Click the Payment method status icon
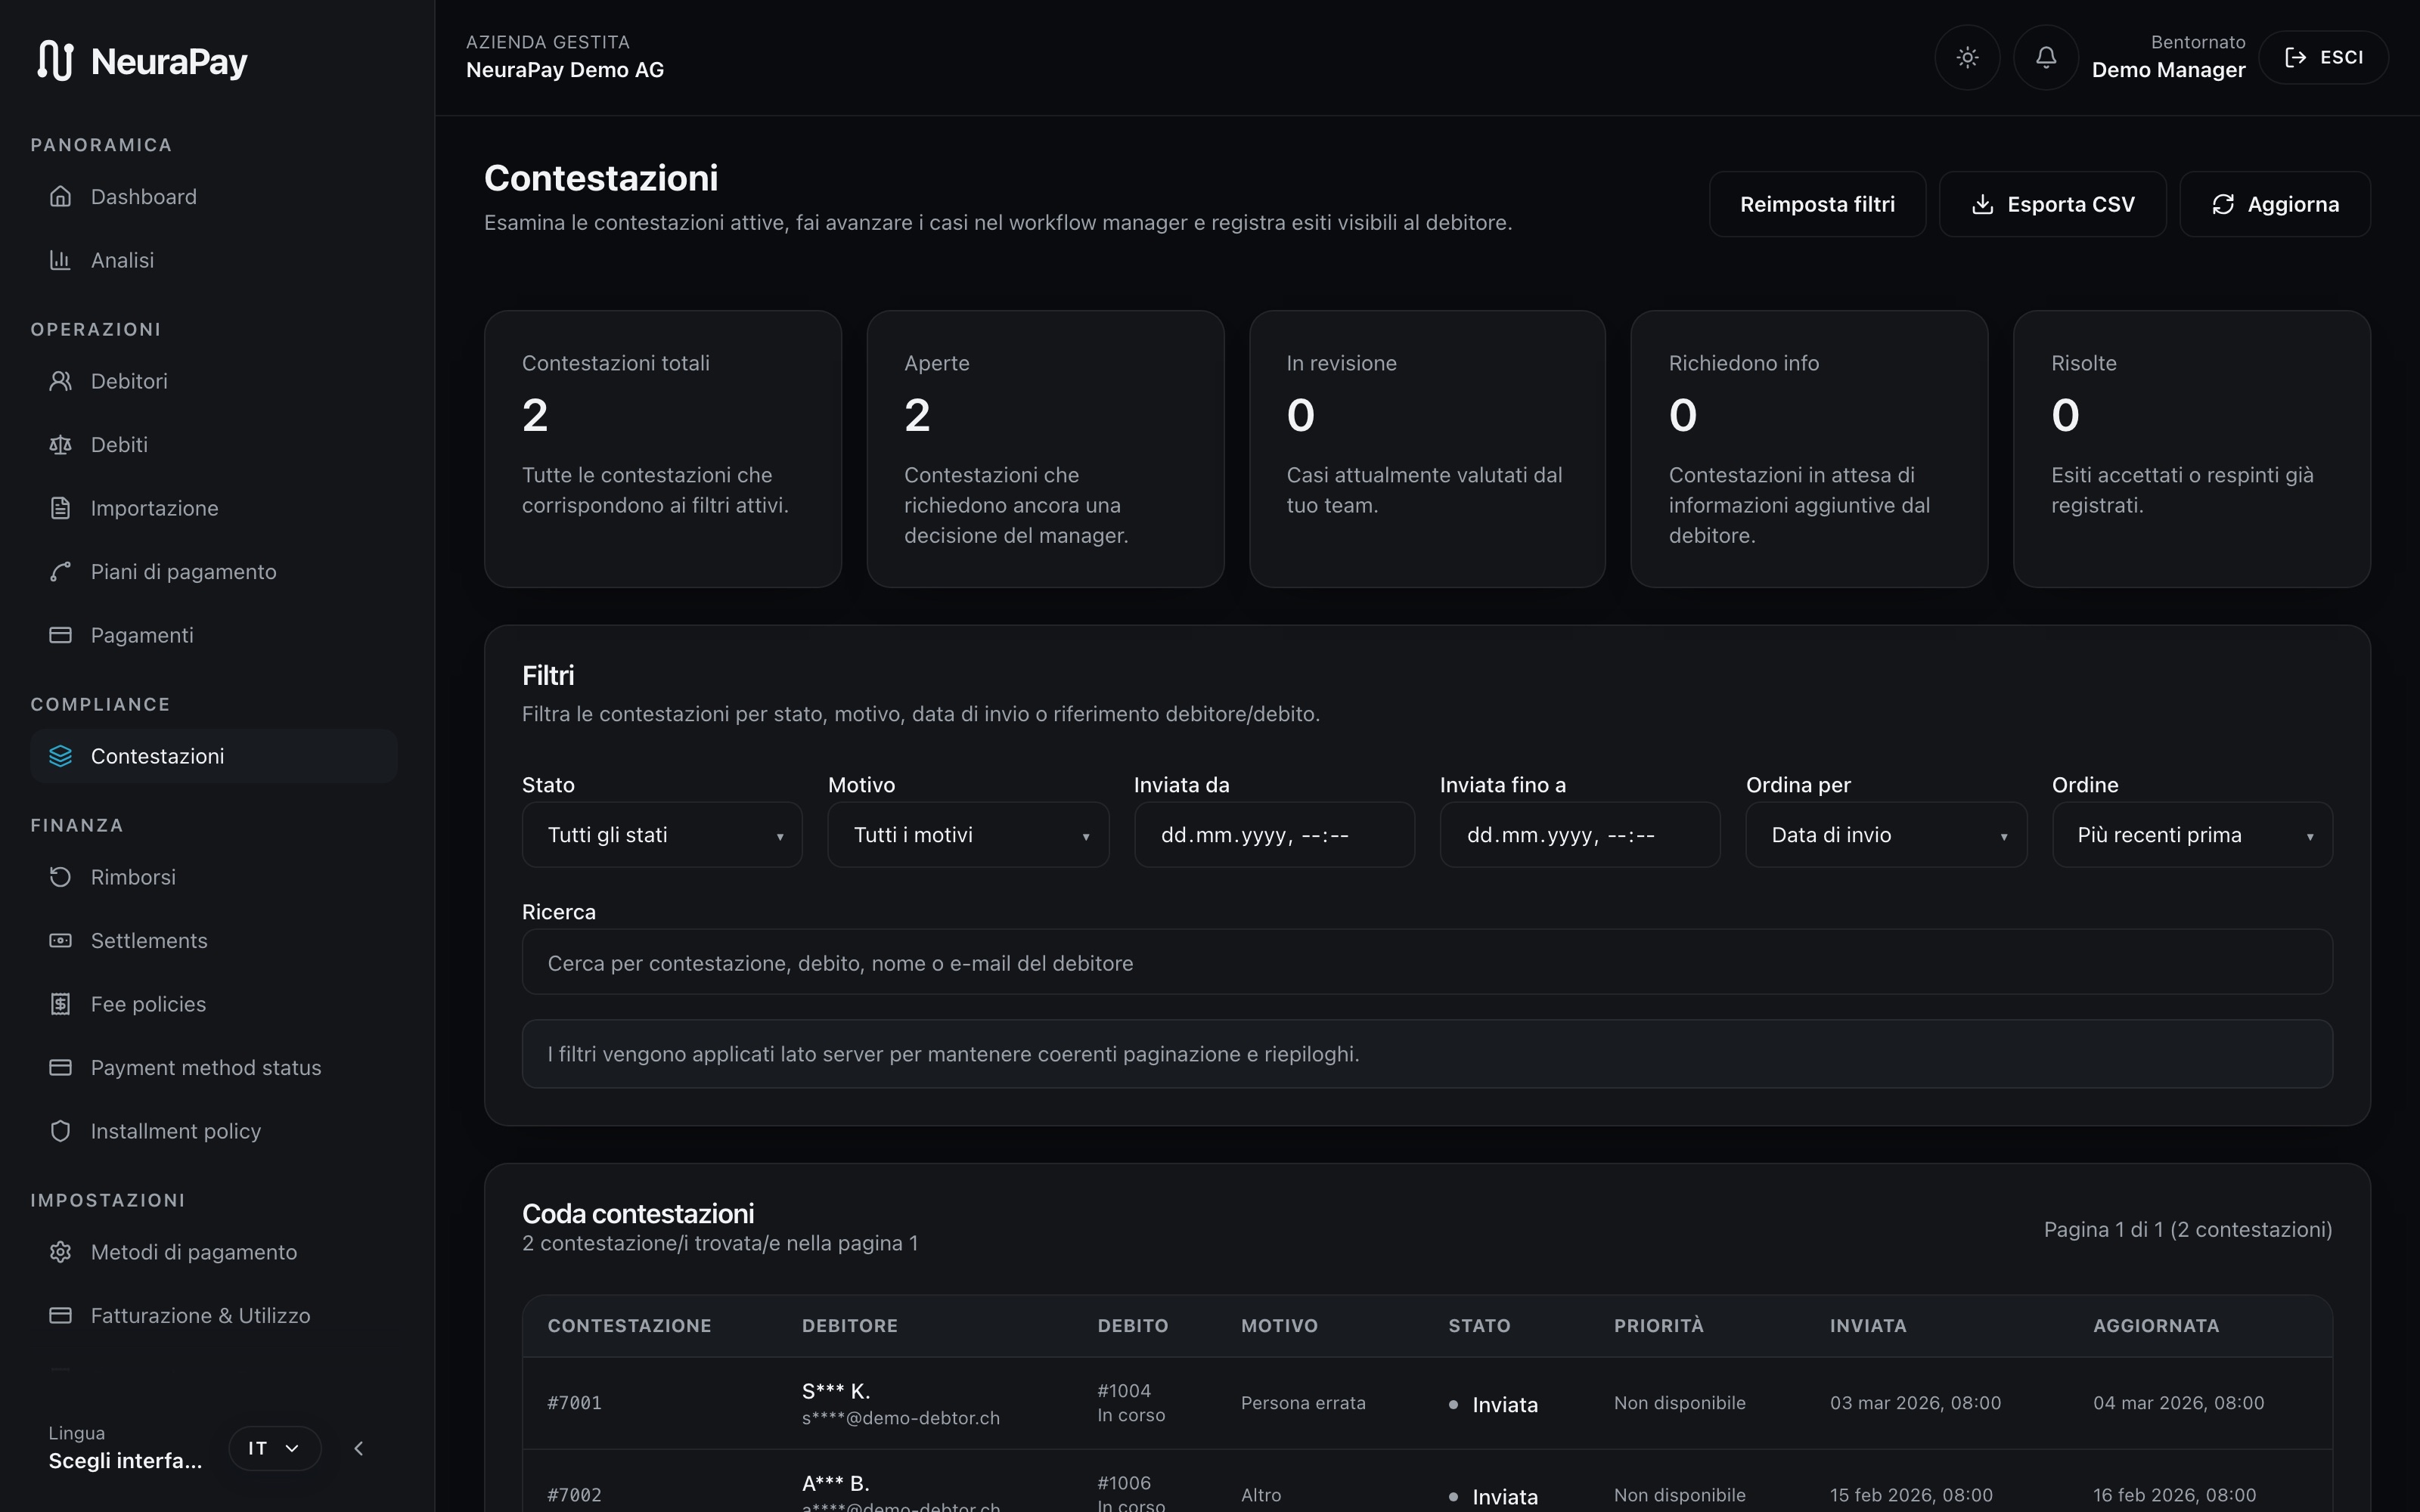The image size is (2420, 1512). coord(60,1068)
